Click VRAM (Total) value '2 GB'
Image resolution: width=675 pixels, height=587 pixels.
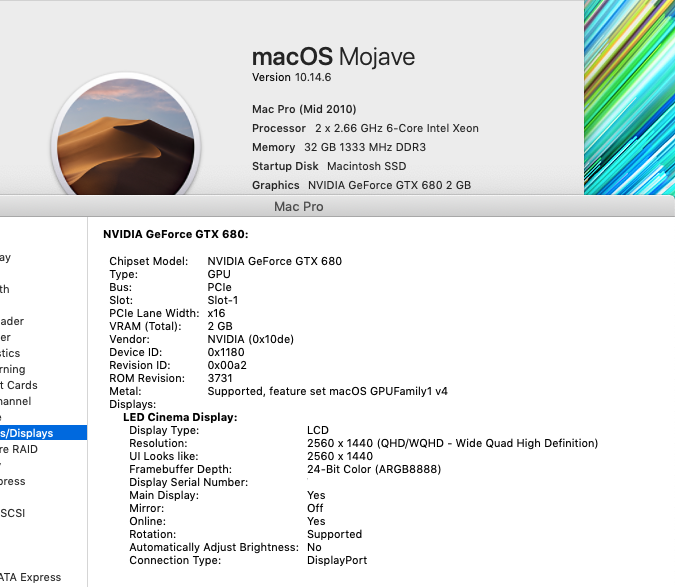(220, 326)
